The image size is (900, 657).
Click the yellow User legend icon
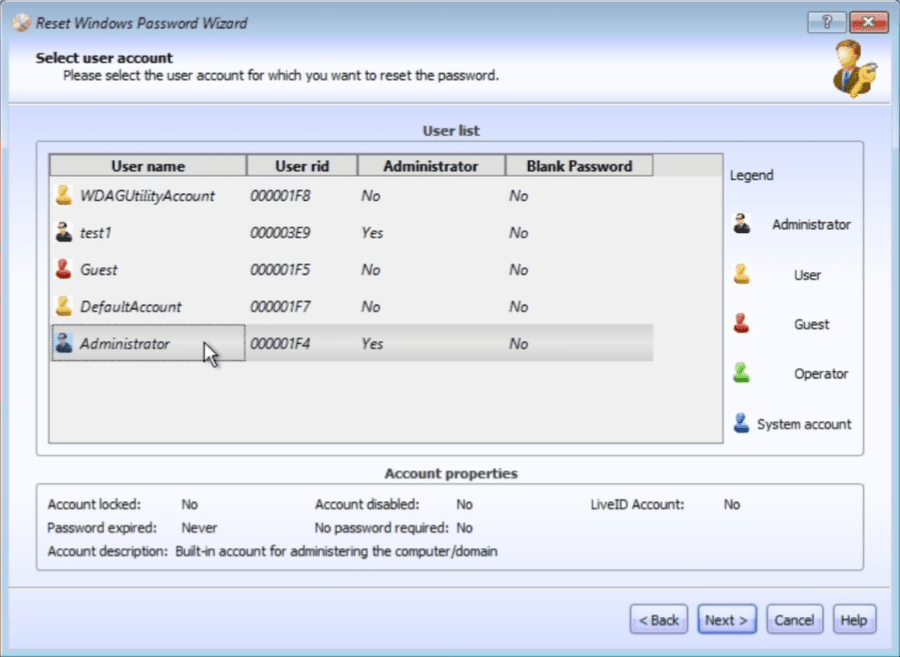(x=742, y=274)
